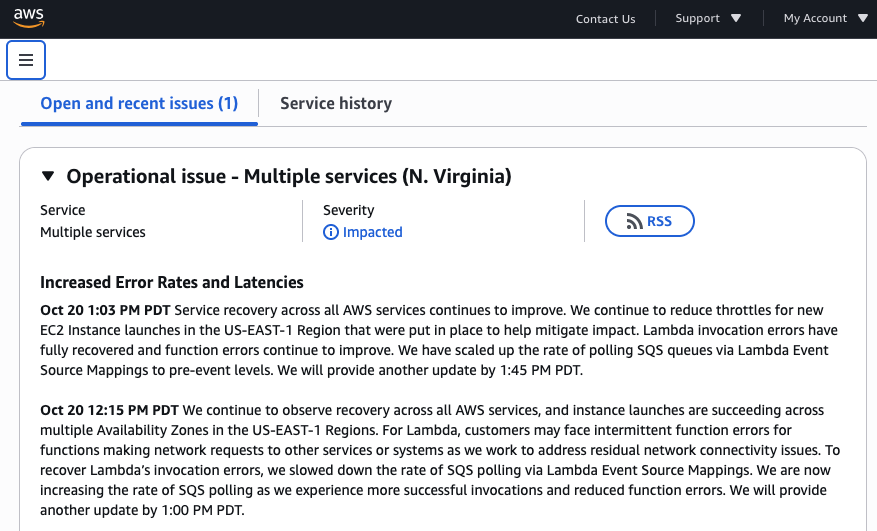Click the Operational issue Multiple services heading

coord(289,176)
